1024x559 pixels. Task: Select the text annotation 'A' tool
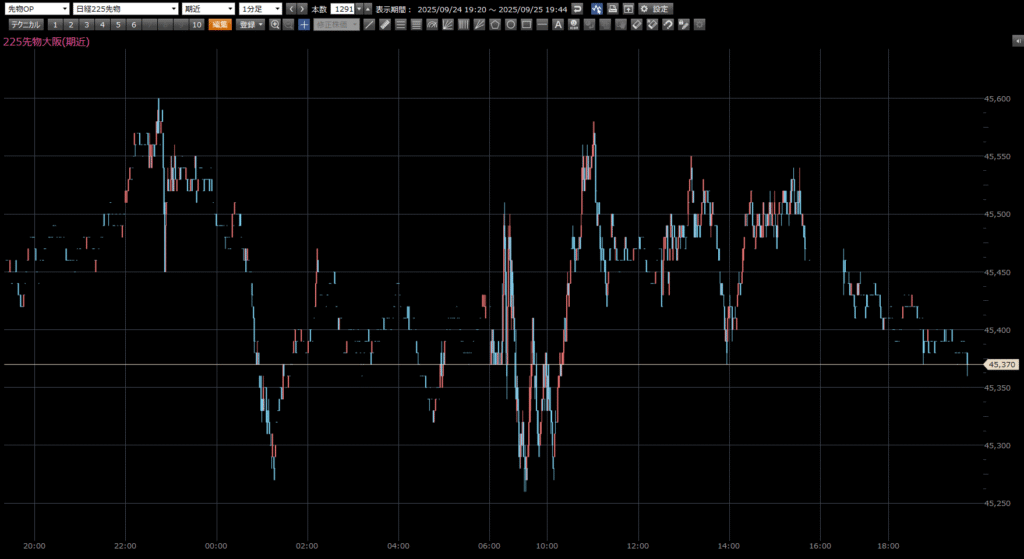[557, 24]
